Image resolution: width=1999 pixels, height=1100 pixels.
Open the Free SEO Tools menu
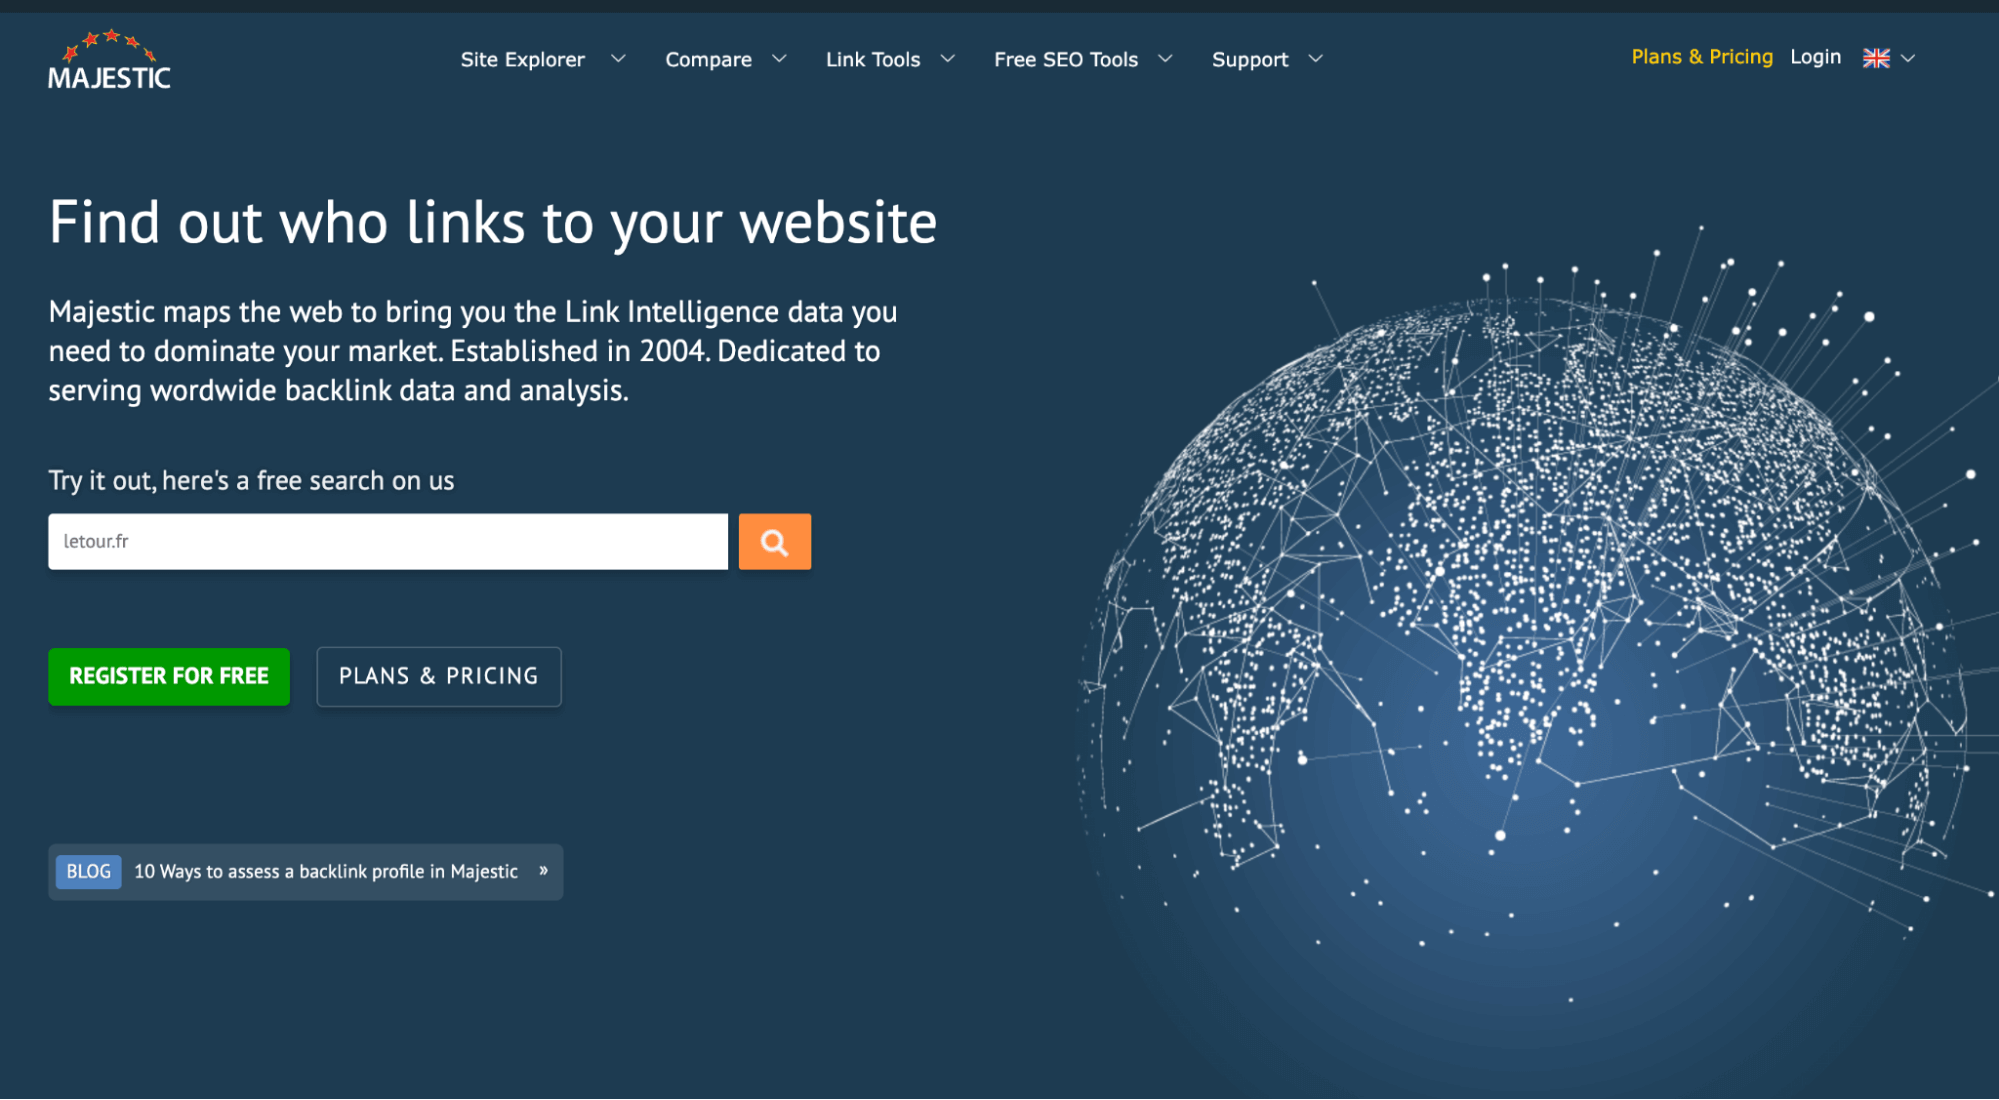pos(1065,60)
